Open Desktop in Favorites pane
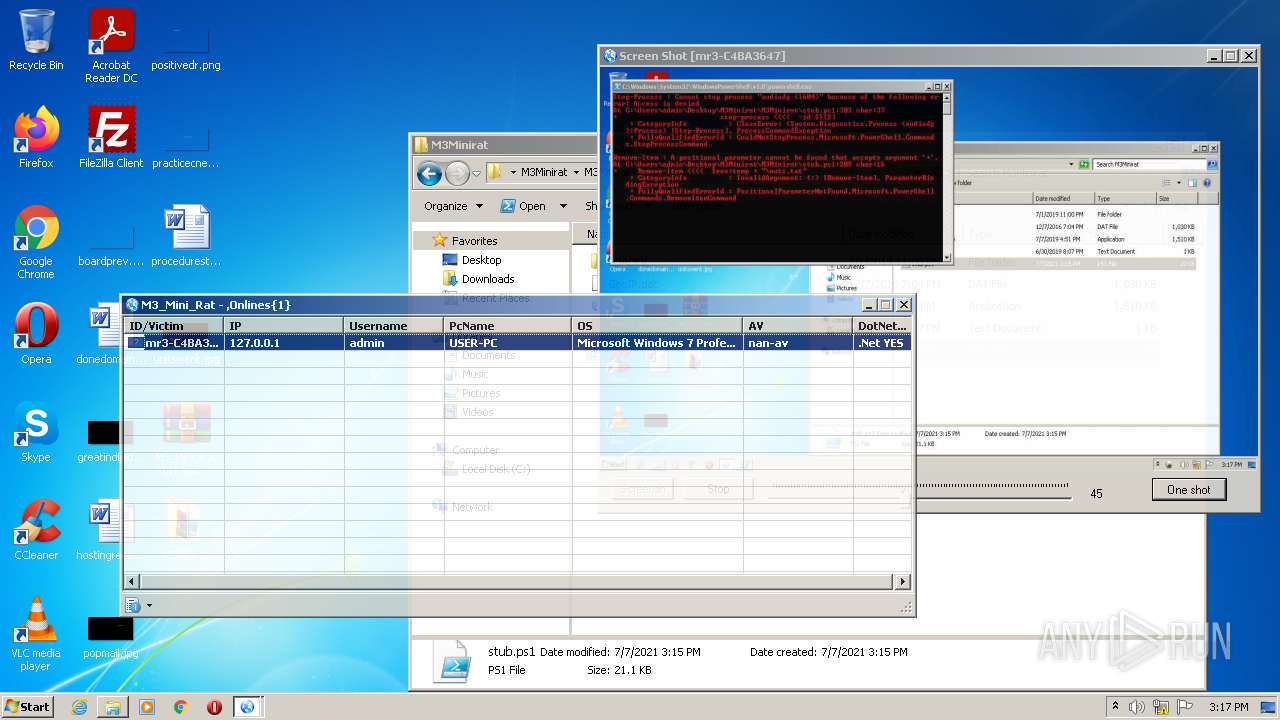Screen dimensions: 1280x720 [481, 260]
